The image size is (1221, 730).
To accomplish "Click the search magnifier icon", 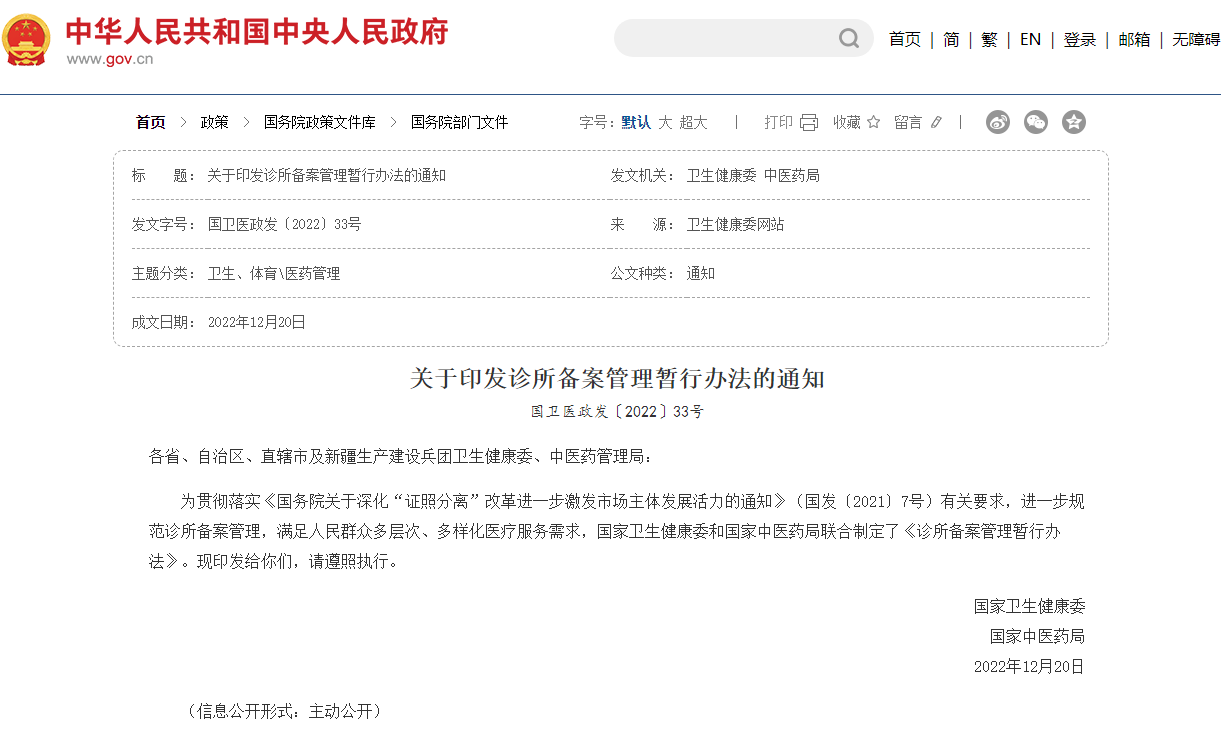I will (x=849, y=39).
